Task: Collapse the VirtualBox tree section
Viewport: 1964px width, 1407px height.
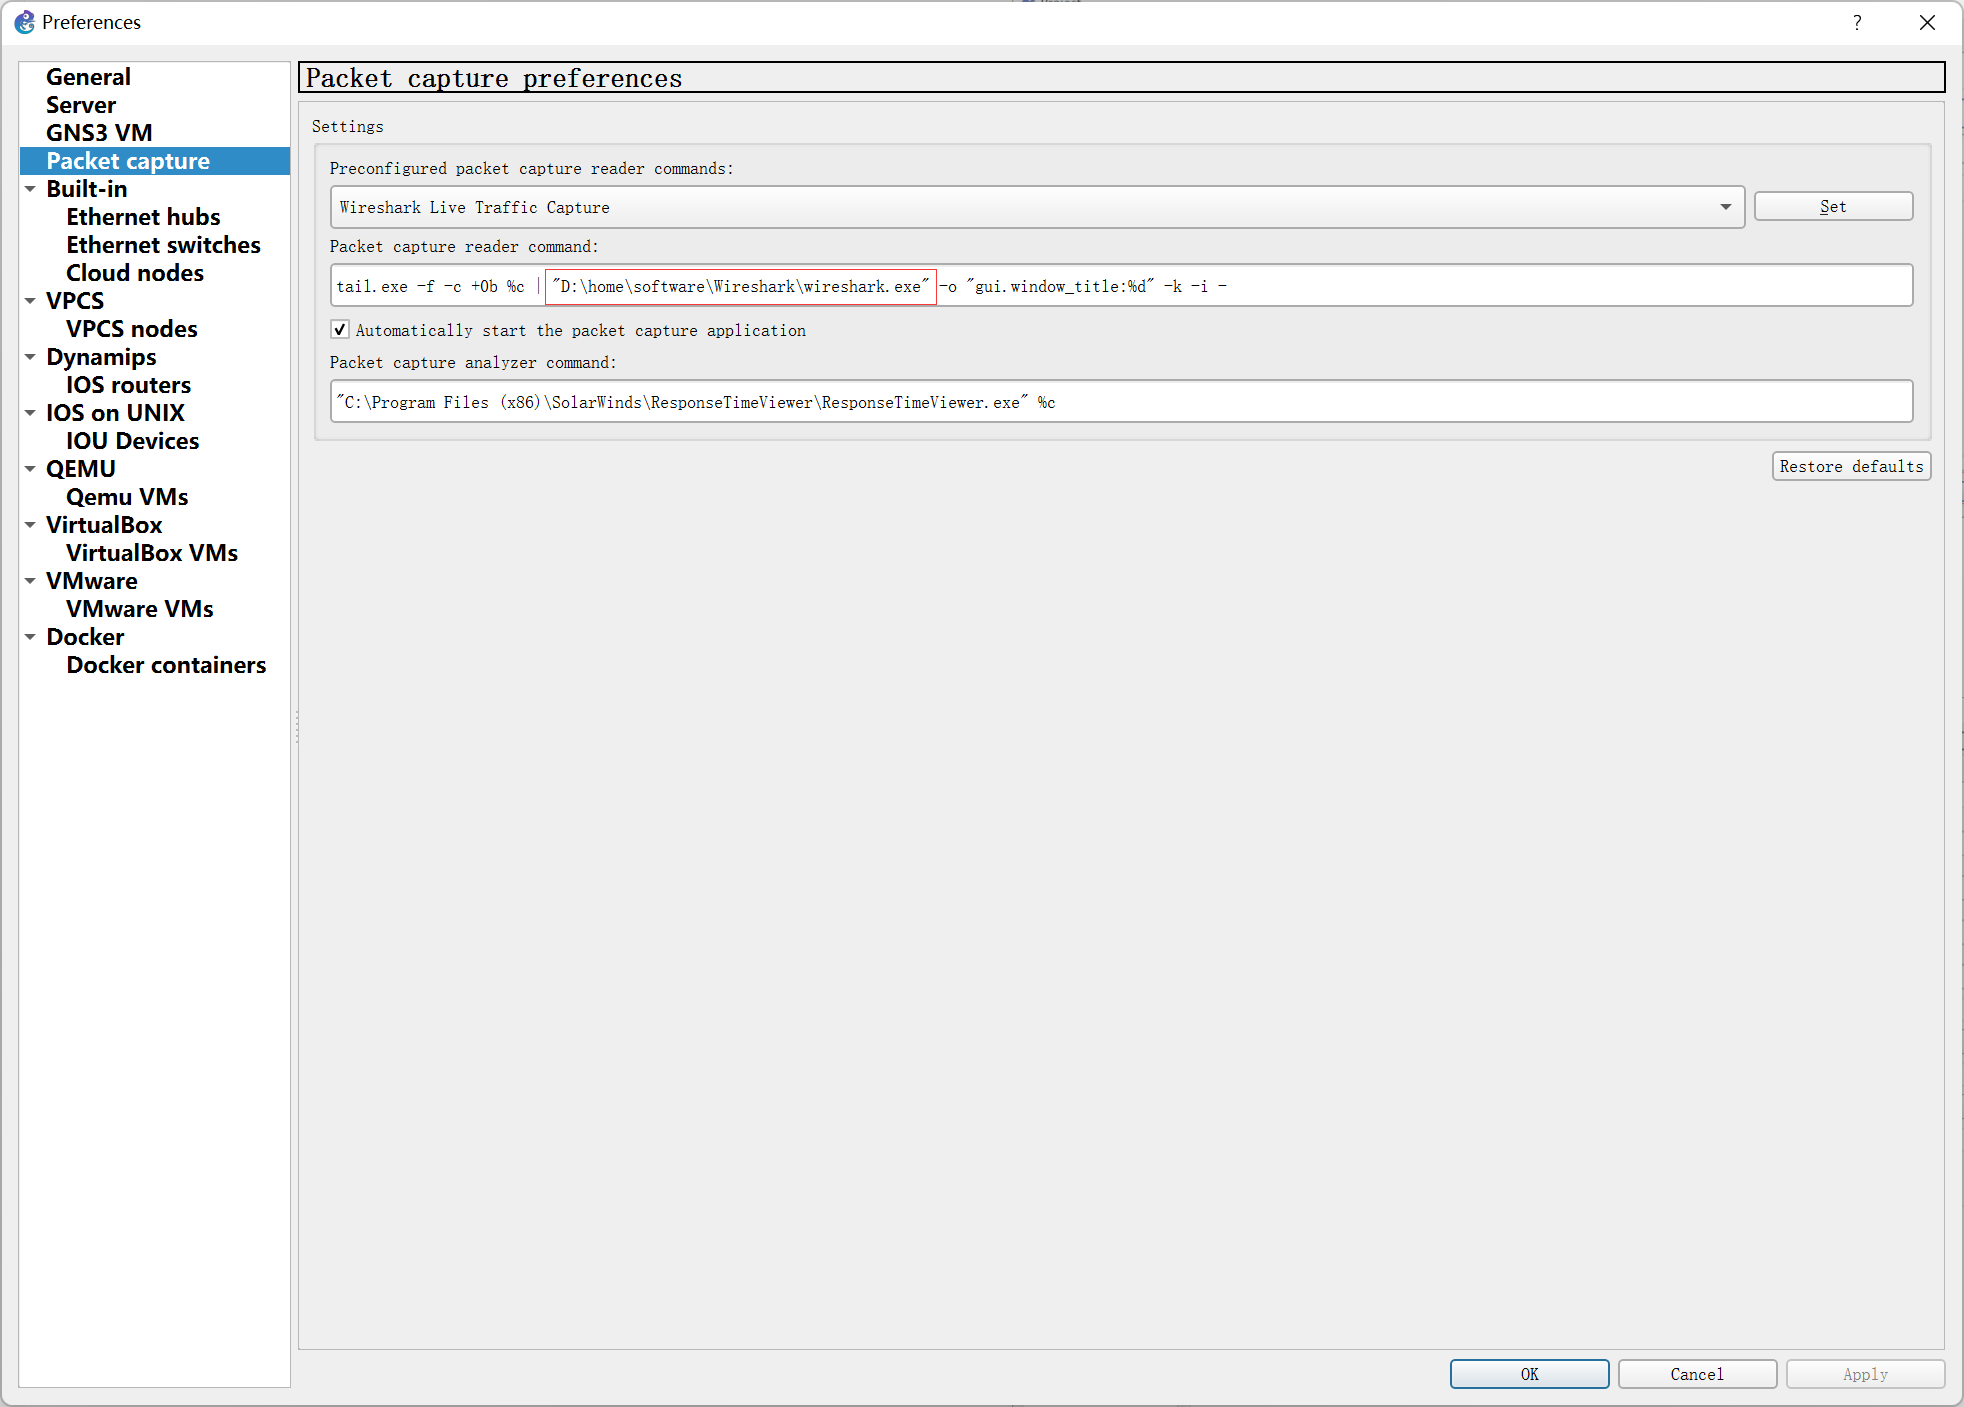Action: coord(30,525)
